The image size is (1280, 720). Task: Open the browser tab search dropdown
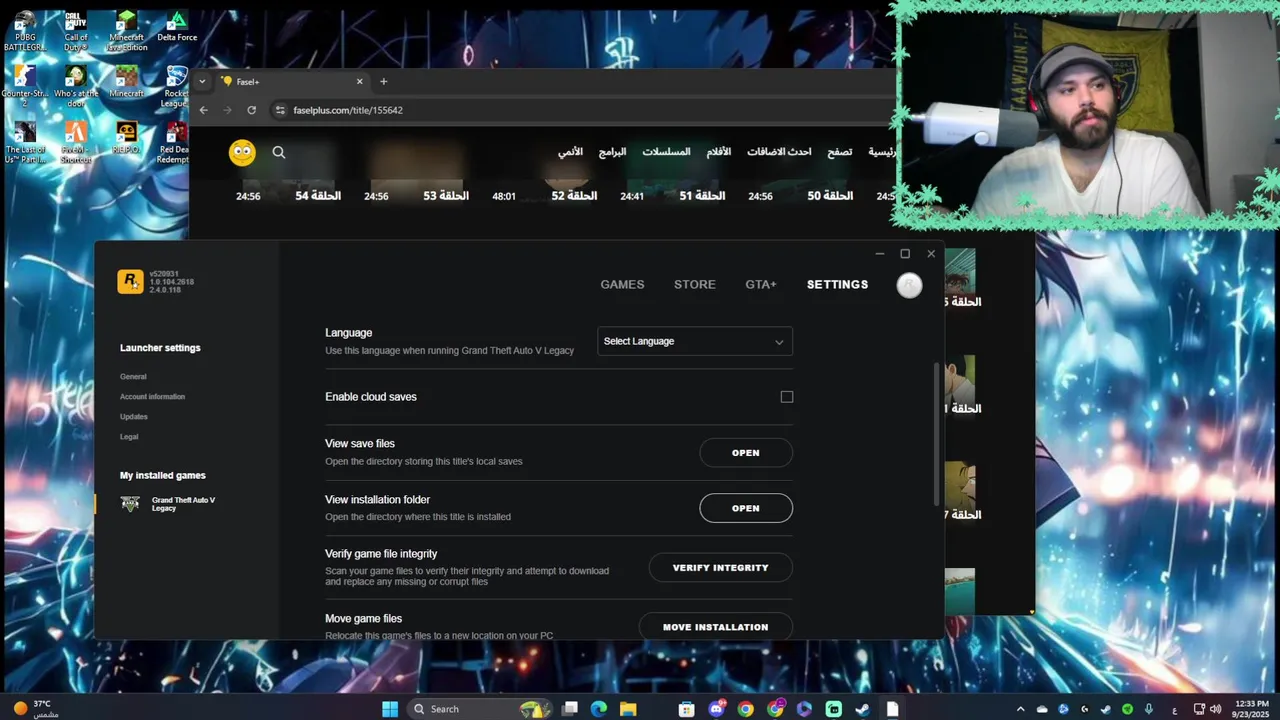coord(202,81)
